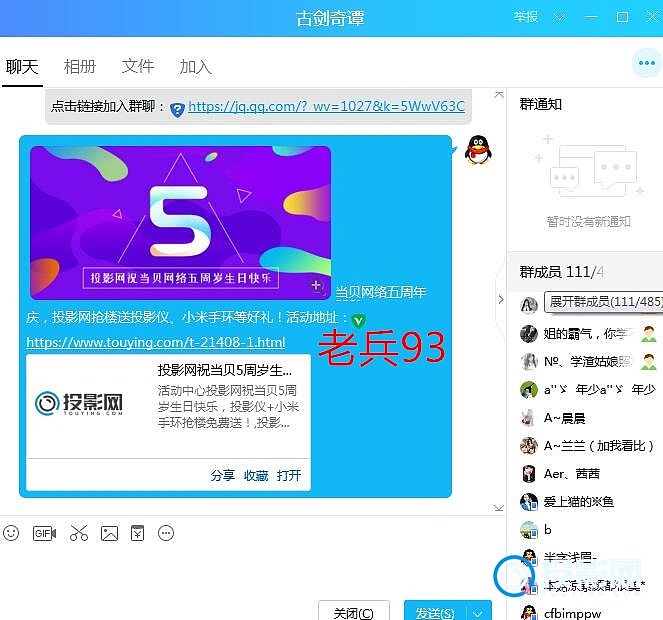Click avatar of 爱上猫的※鱼
Viewport: 663px width, 620px height.
coord(529,502)
